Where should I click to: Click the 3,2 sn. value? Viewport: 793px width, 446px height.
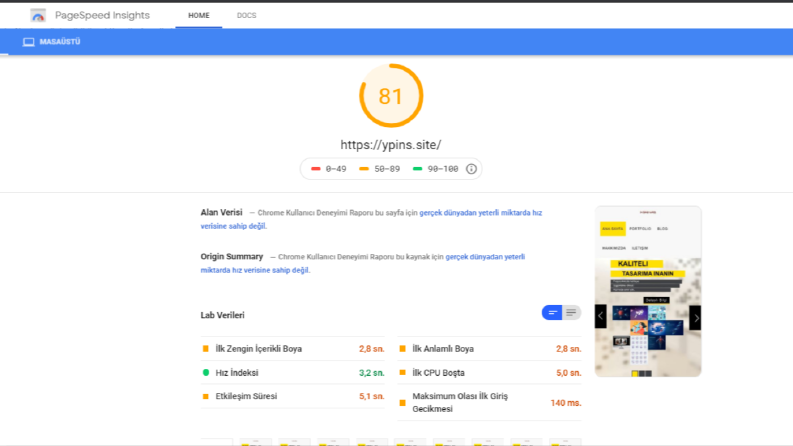(x=372, y=373)
